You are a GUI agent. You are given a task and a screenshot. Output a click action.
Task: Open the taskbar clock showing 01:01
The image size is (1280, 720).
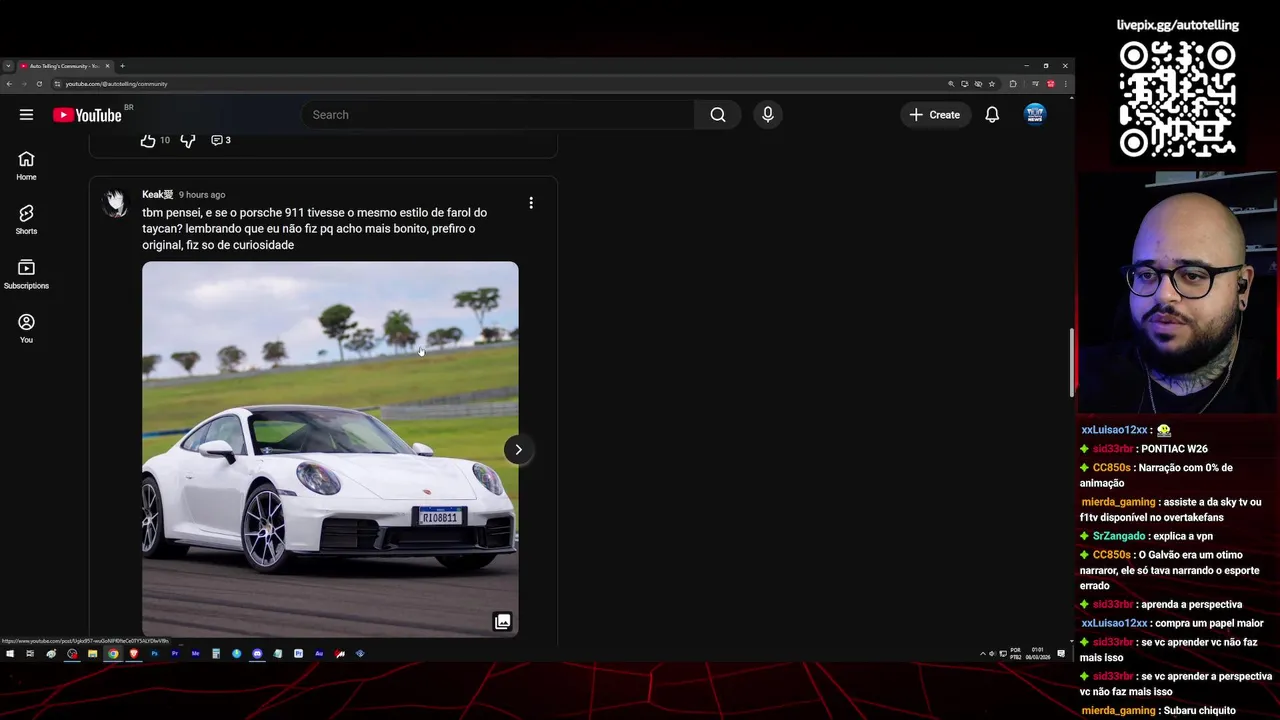tap(1038, 654)
